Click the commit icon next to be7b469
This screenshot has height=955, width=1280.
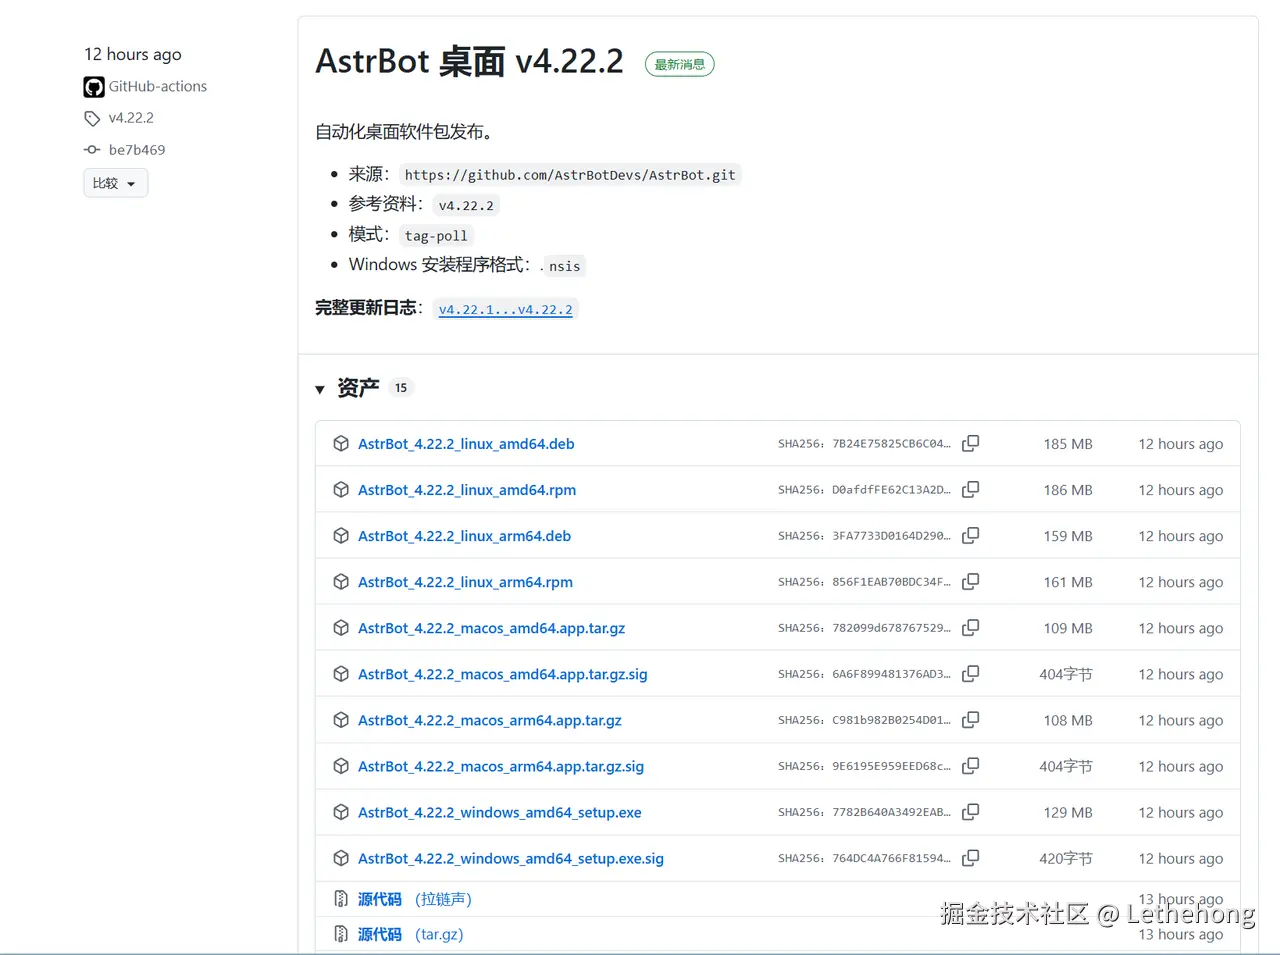[x=92, y=149]
